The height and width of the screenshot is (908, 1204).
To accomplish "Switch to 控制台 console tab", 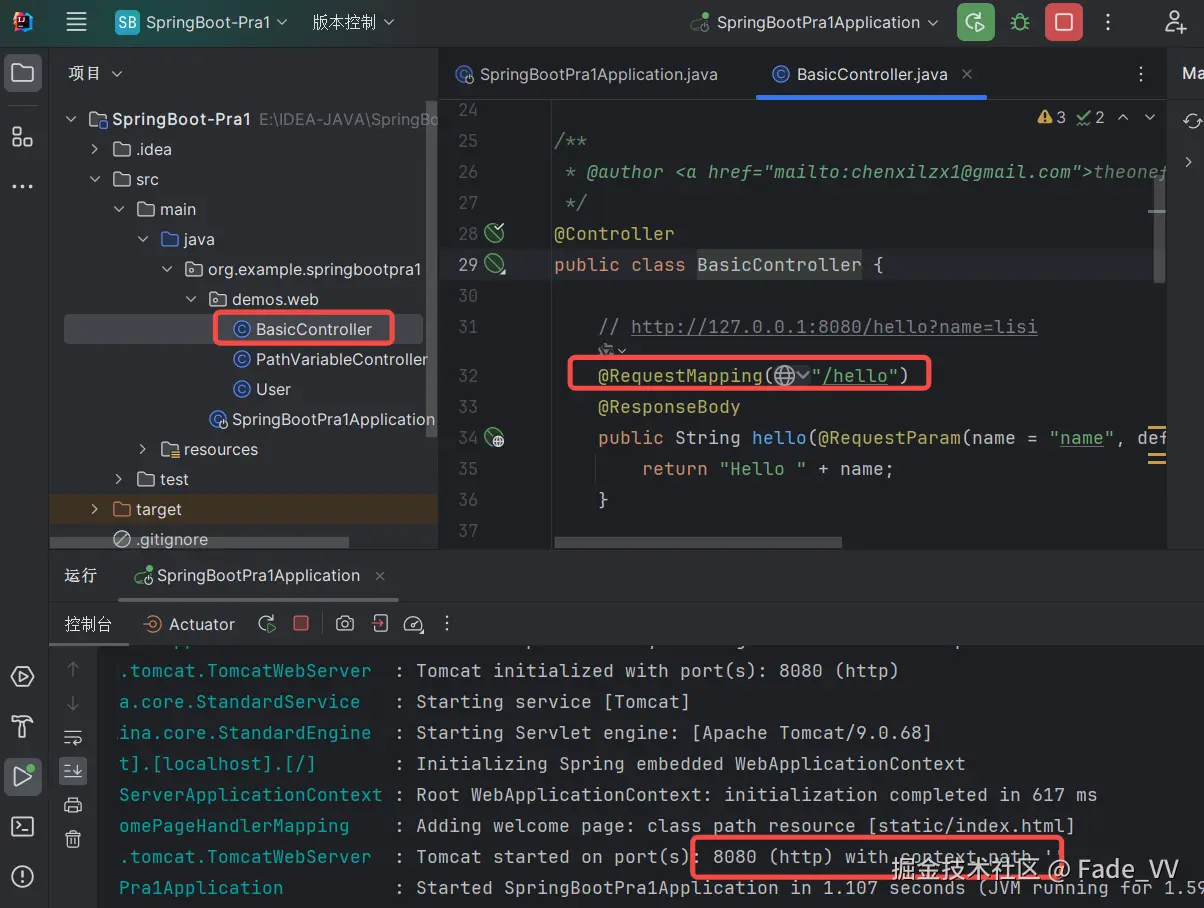I will click(88, 624).
